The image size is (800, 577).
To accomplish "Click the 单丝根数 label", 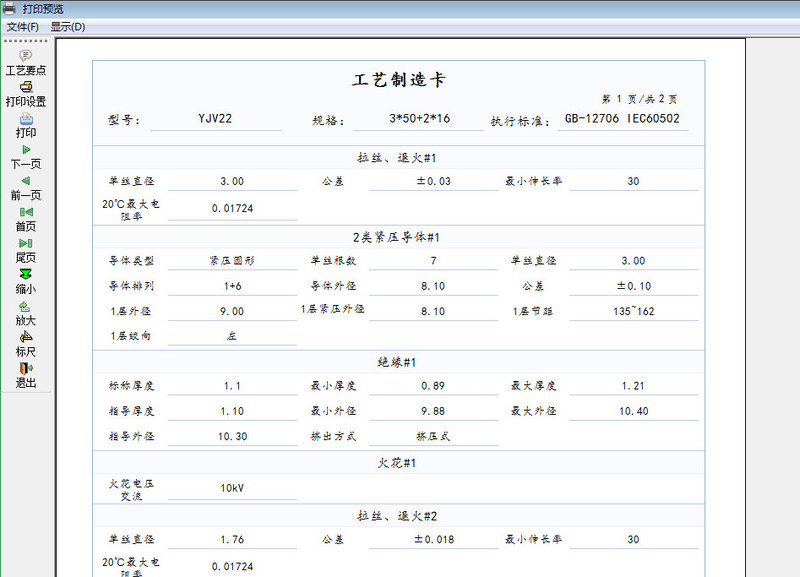I will tap(333, 261).
